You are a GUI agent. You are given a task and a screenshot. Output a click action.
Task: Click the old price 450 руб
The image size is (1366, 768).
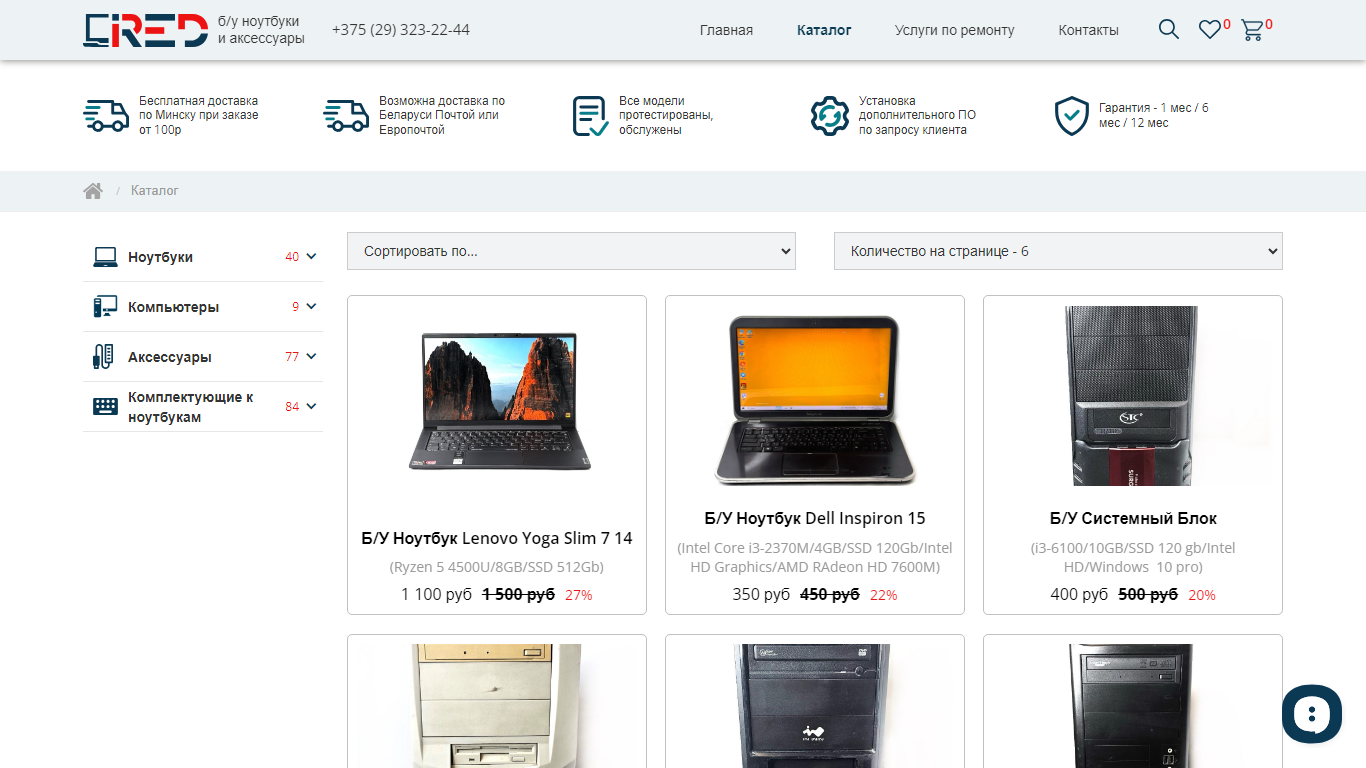point(830,595)
